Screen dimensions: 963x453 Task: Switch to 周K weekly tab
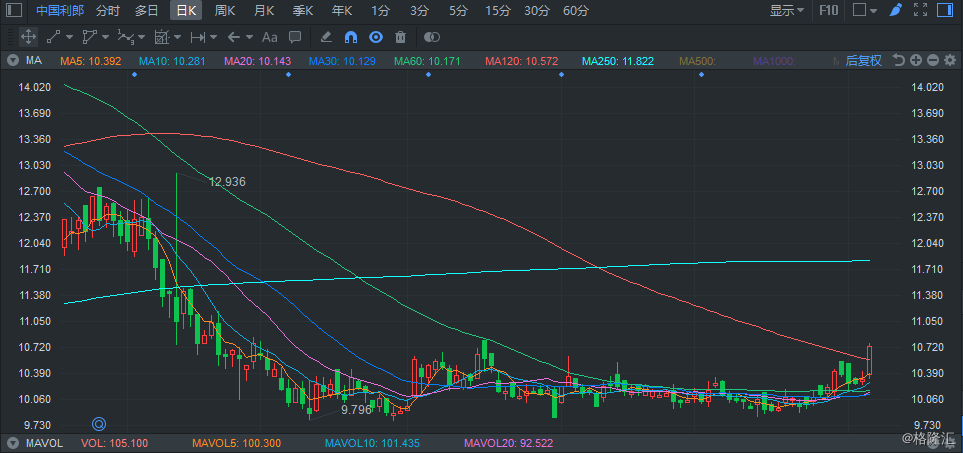(225, 10)
